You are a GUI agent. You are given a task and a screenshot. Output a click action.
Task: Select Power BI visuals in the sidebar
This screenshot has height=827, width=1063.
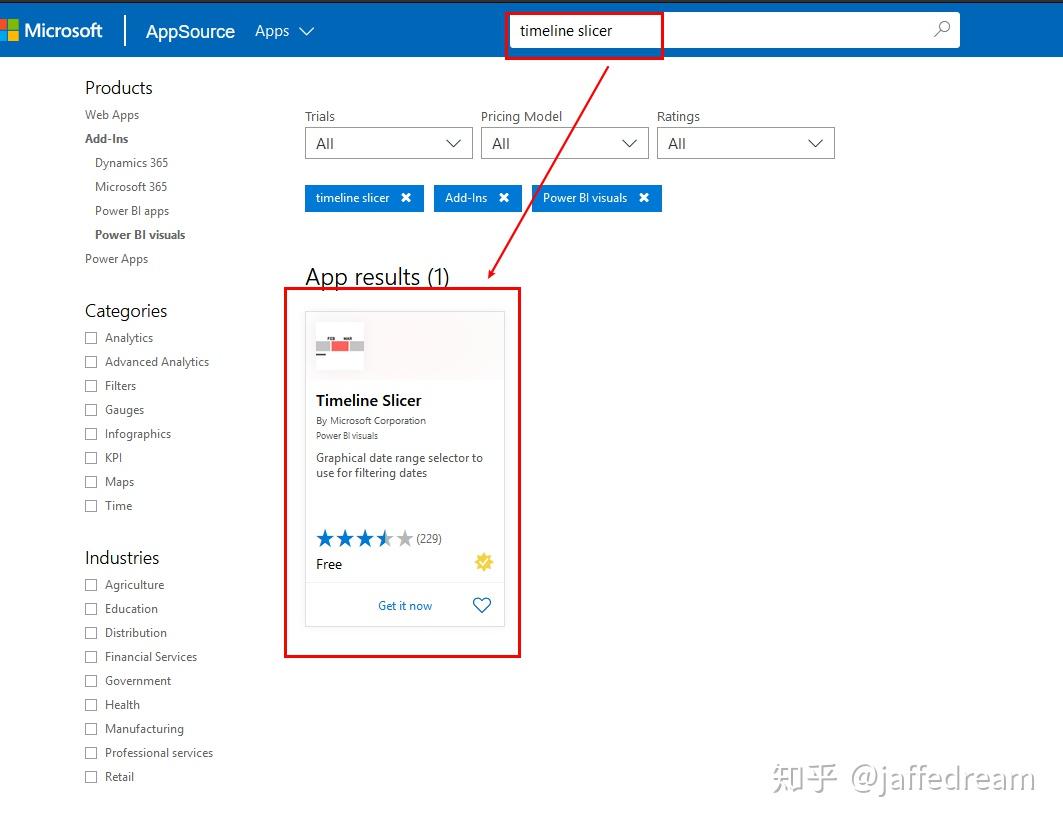tap(140, 234)
